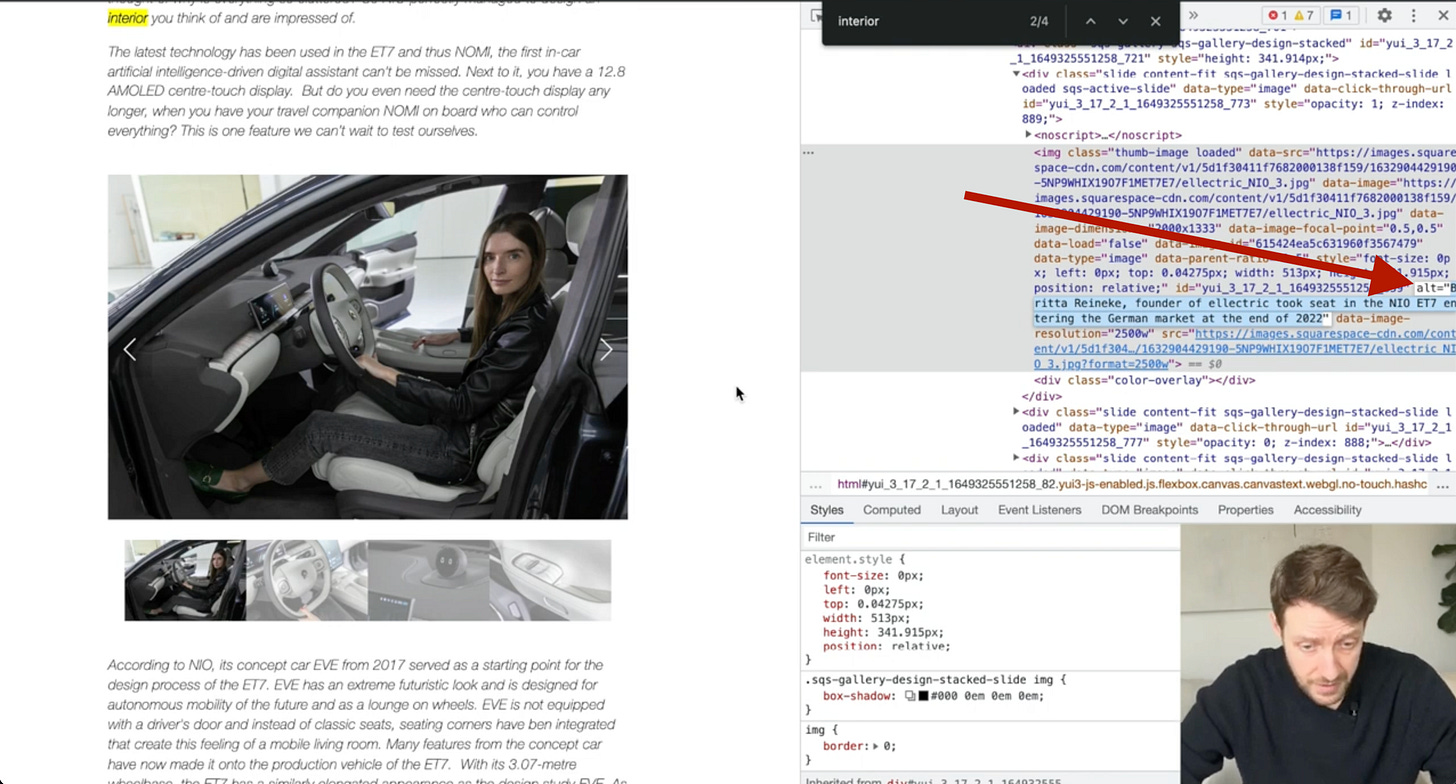Image resolution: width=1456 pixels, height=784 pixels.
Task: Click the .sqs-gallery-design-stacked-slide img selector
Action: [931, 680]
